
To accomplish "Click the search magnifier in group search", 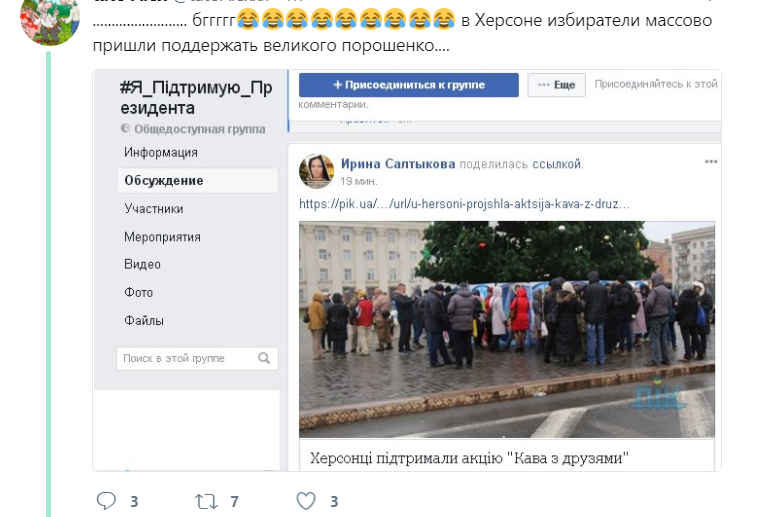I will [264, 358].
